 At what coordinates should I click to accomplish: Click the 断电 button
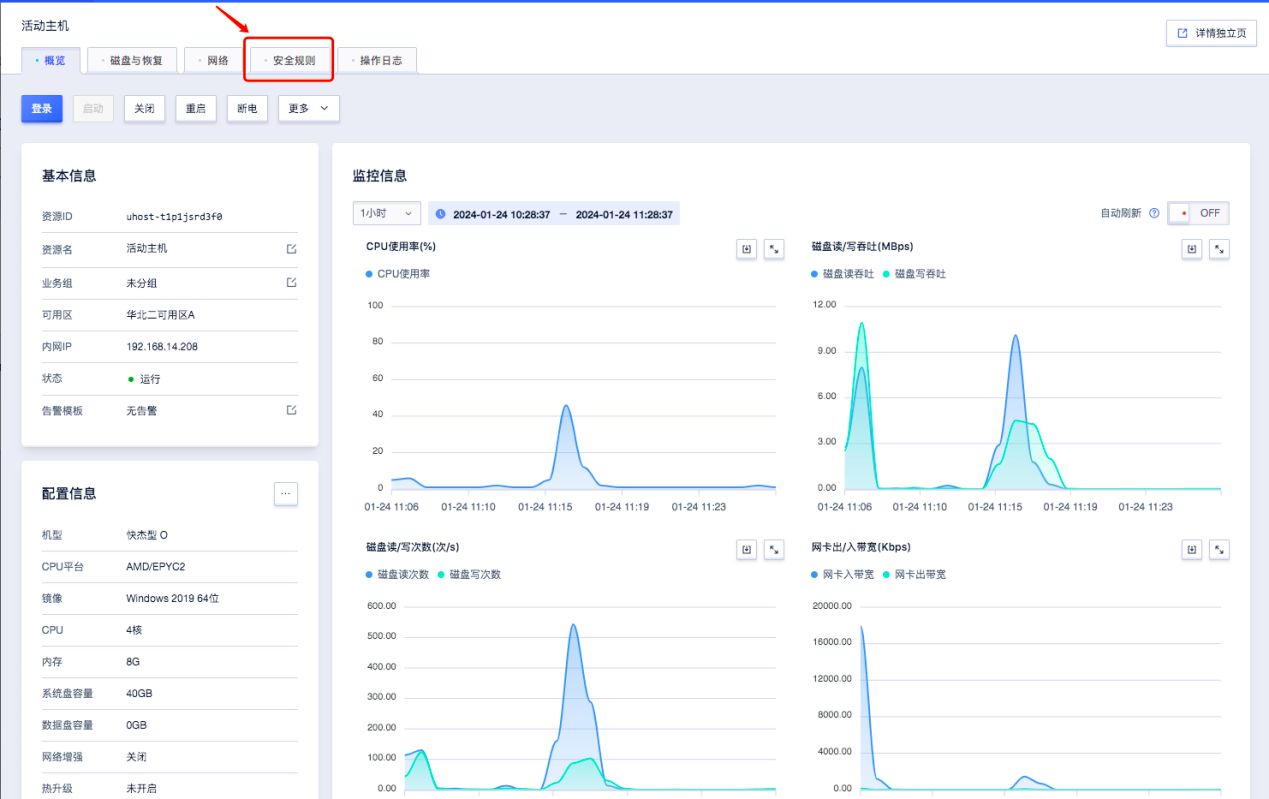point(247,108)
